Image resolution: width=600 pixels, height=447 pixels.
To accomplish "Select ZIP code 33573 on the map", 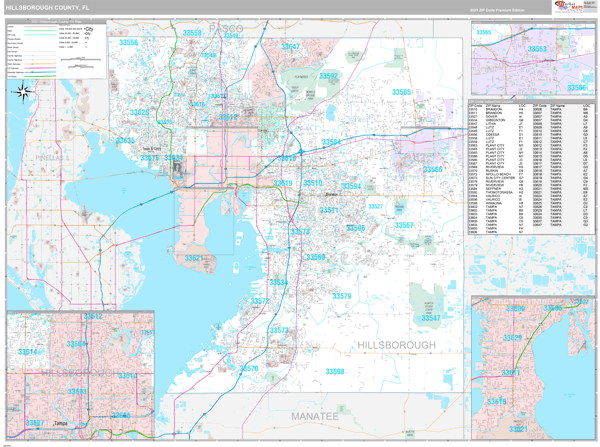I will click(x=279, y=330).
